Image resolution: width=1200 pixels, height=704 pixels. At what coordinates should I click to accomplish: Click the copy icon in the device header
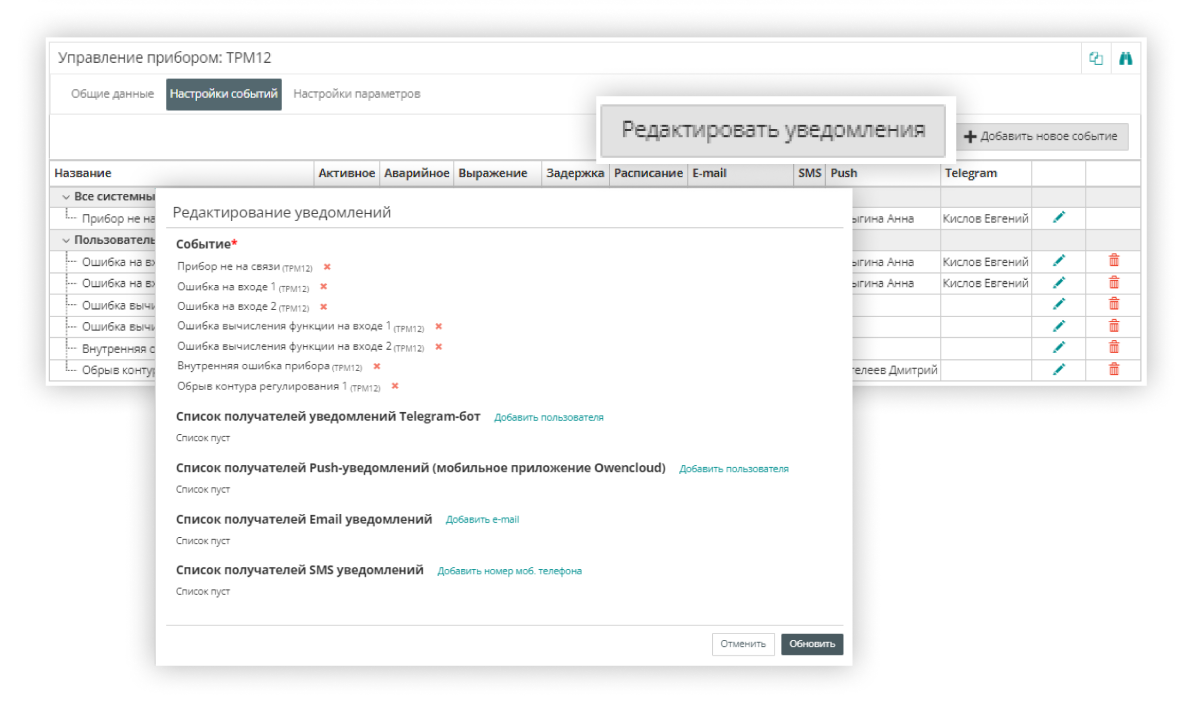(x=1096, y=59)
